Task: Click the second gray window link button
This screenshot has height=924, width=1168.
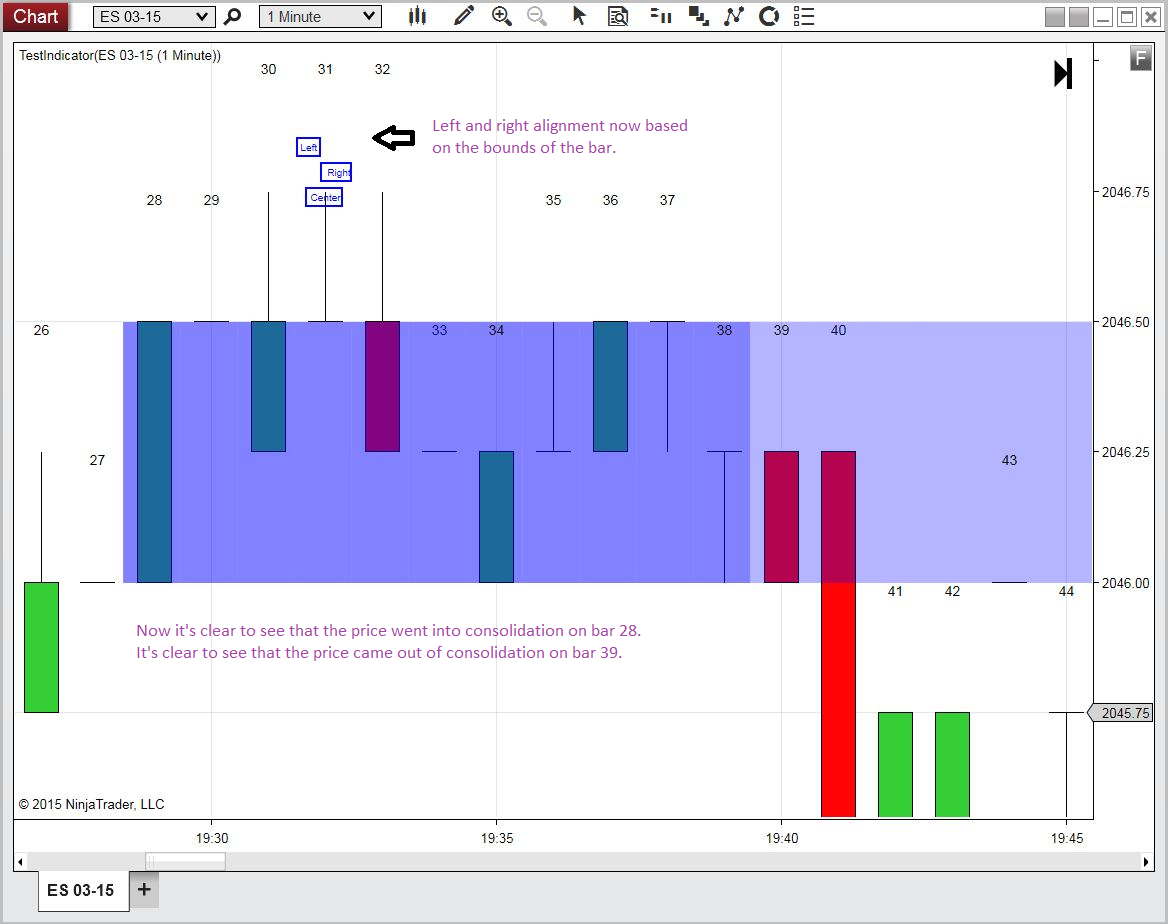Action: click(x=1079, y=17)
